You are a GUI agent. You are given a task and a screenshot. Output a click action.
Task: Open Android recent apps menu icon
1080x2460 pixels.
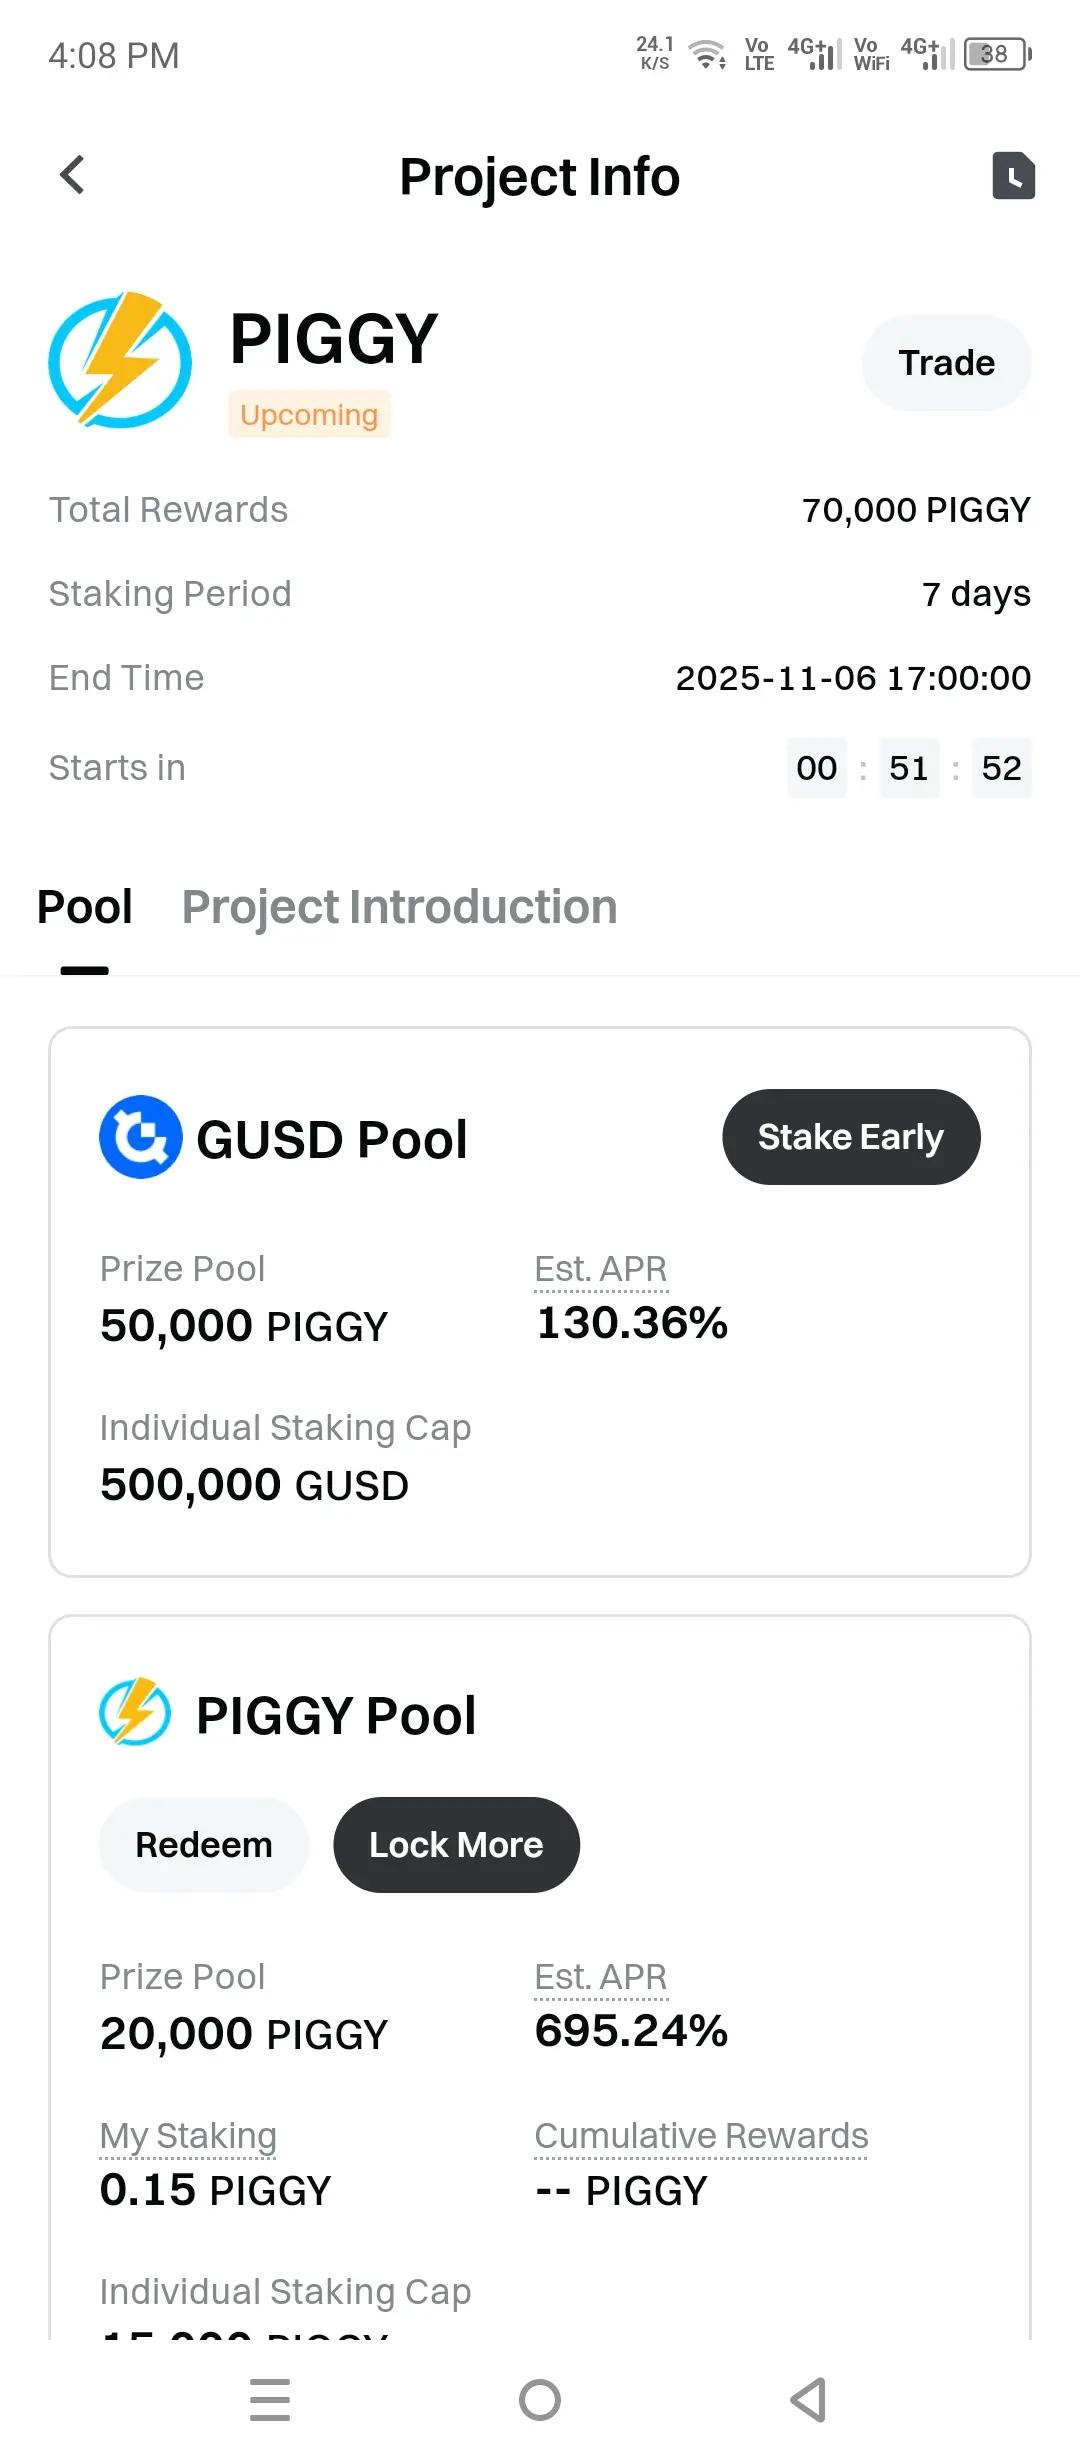269,2399
